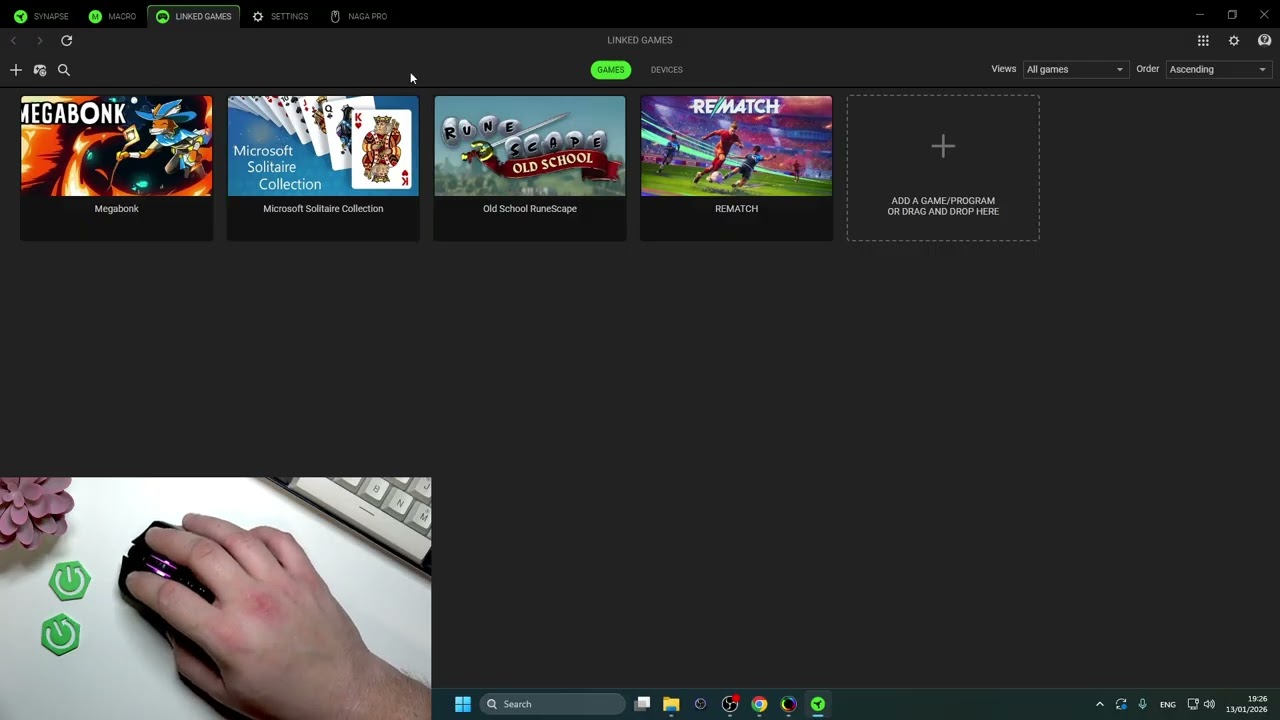Image resolution: width=1280 pixels, height=720 pixels.
Task: Open the Synapse tab
Action: (41, 16)
